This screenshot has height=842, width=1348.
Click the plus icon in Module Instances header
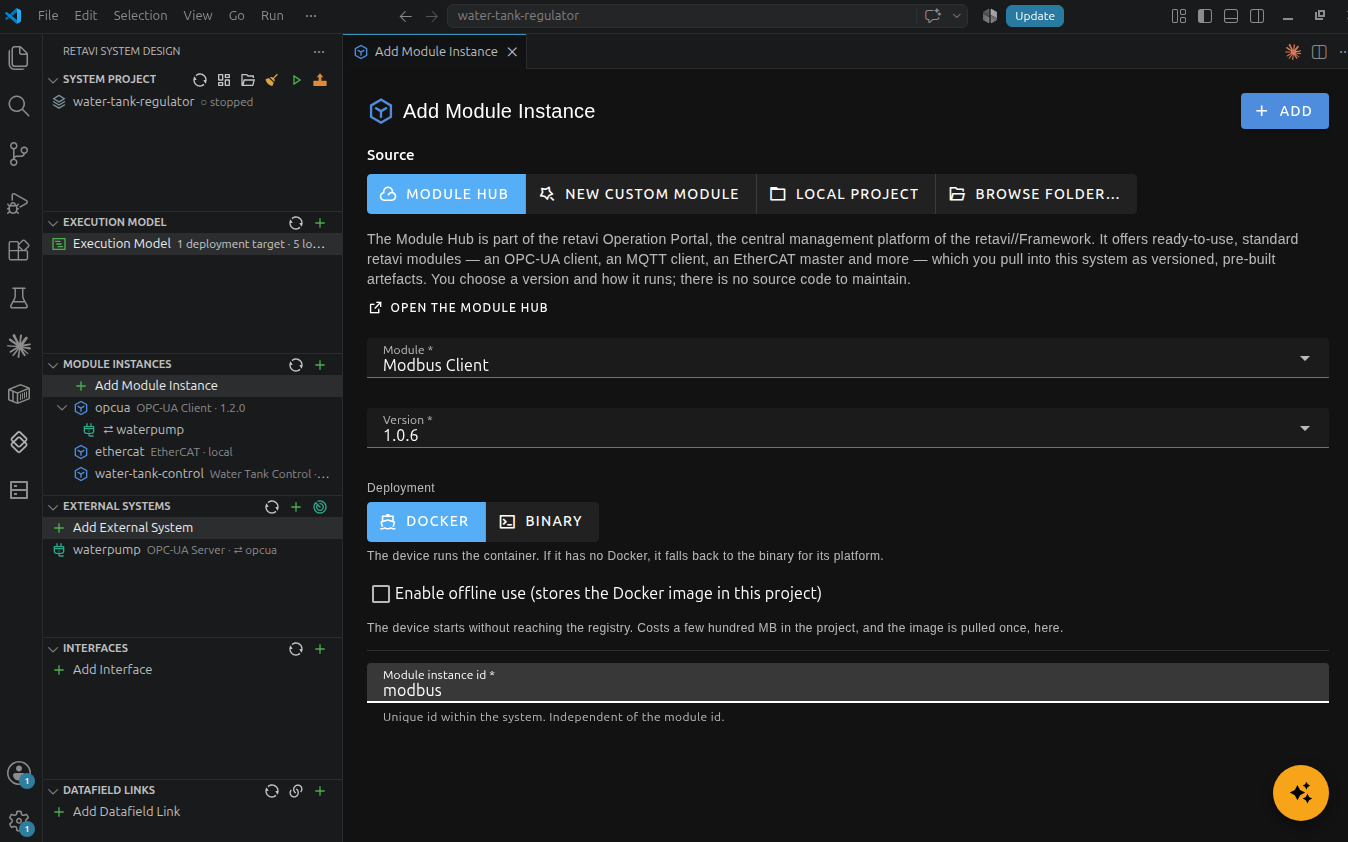320,365
